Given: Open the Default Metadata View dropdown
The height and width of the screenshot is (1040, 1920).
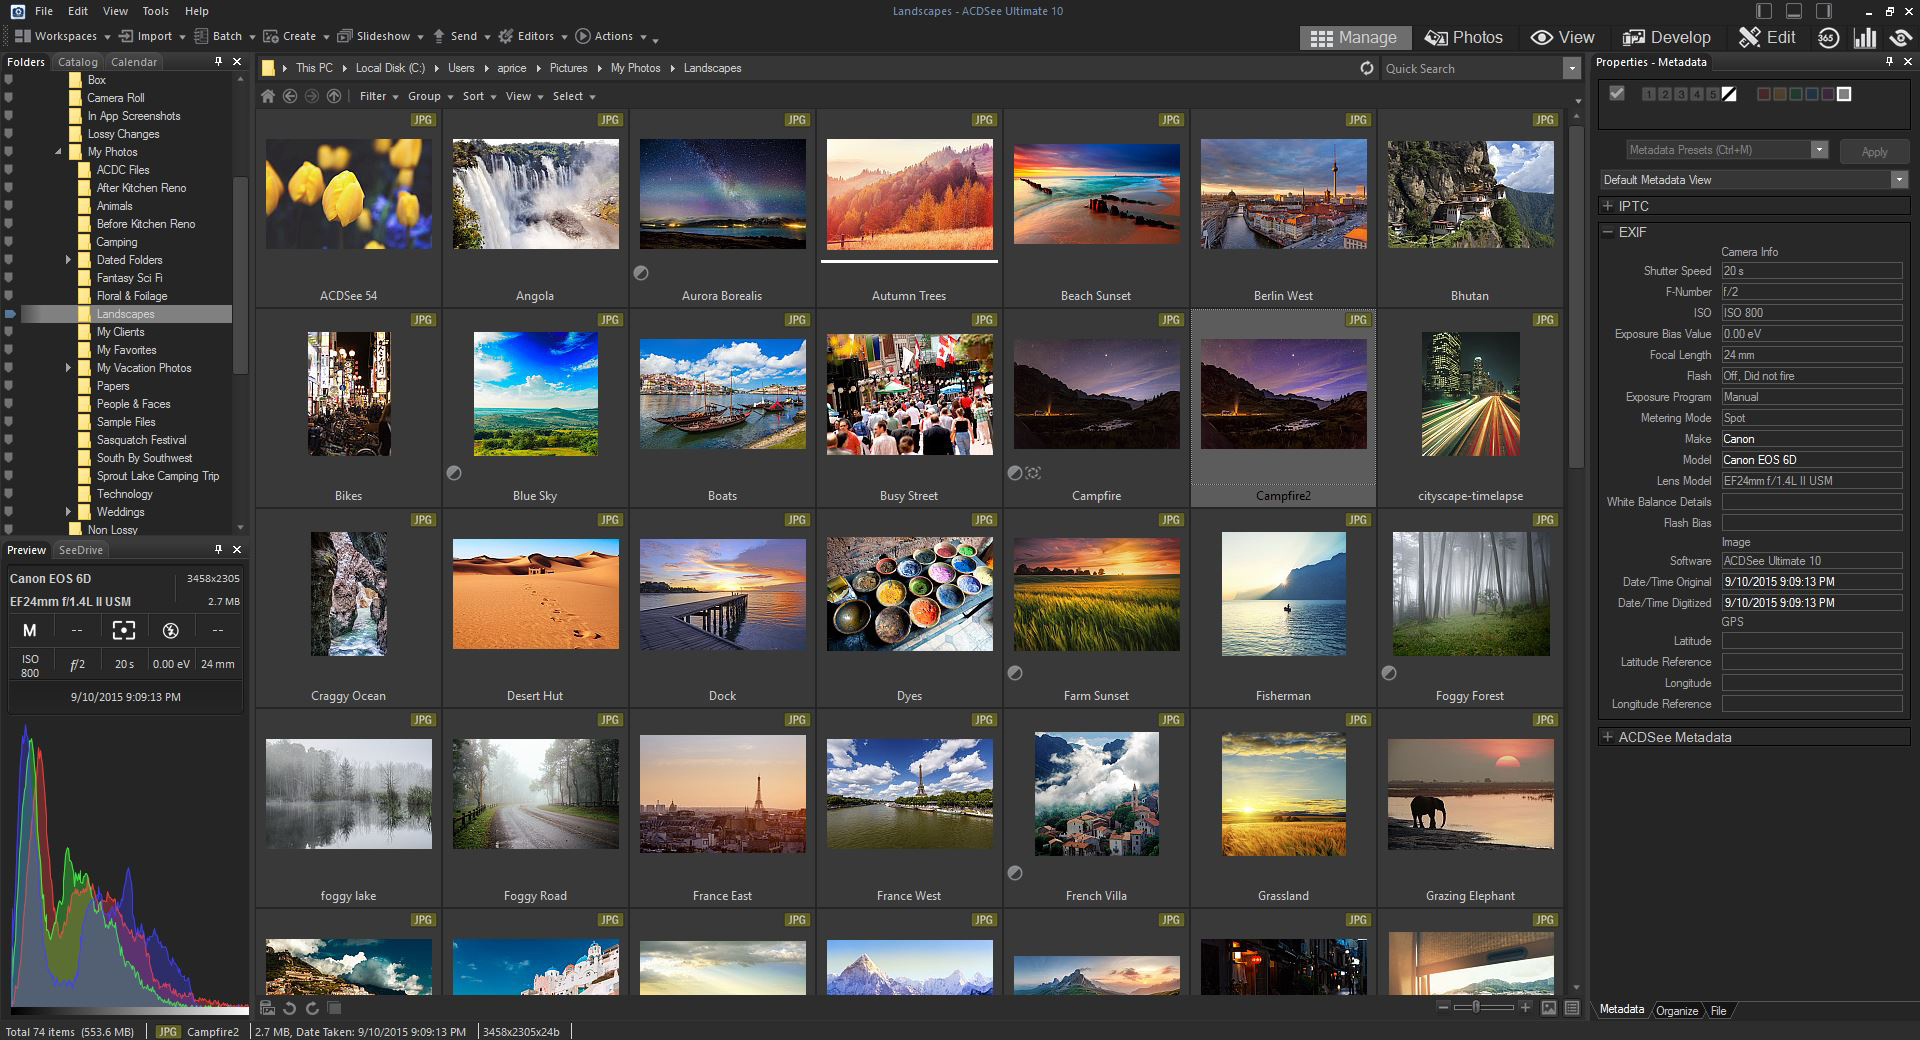Looking at the screenshot, I should tap(1754, 180).
